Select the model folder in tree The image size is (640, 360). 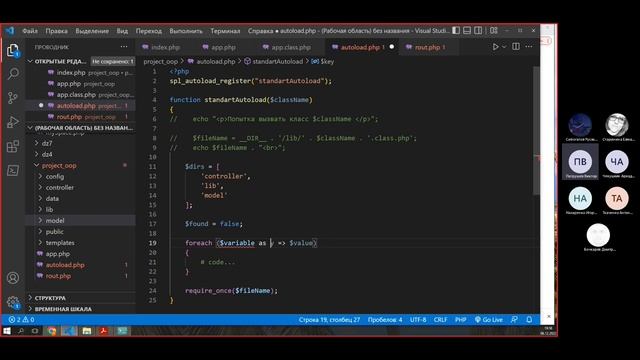(x=55, y=220)
